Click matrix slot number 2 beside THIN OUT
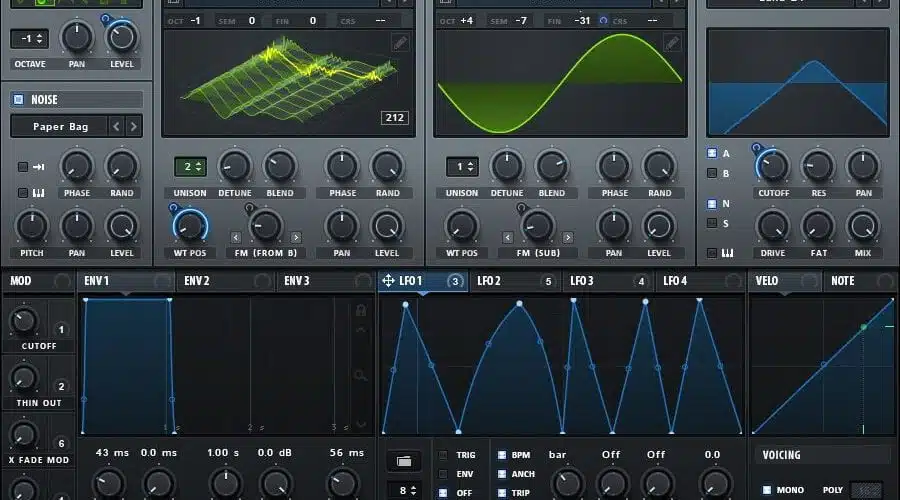Viewport: 900px width, 500px height. pos(61,386)
